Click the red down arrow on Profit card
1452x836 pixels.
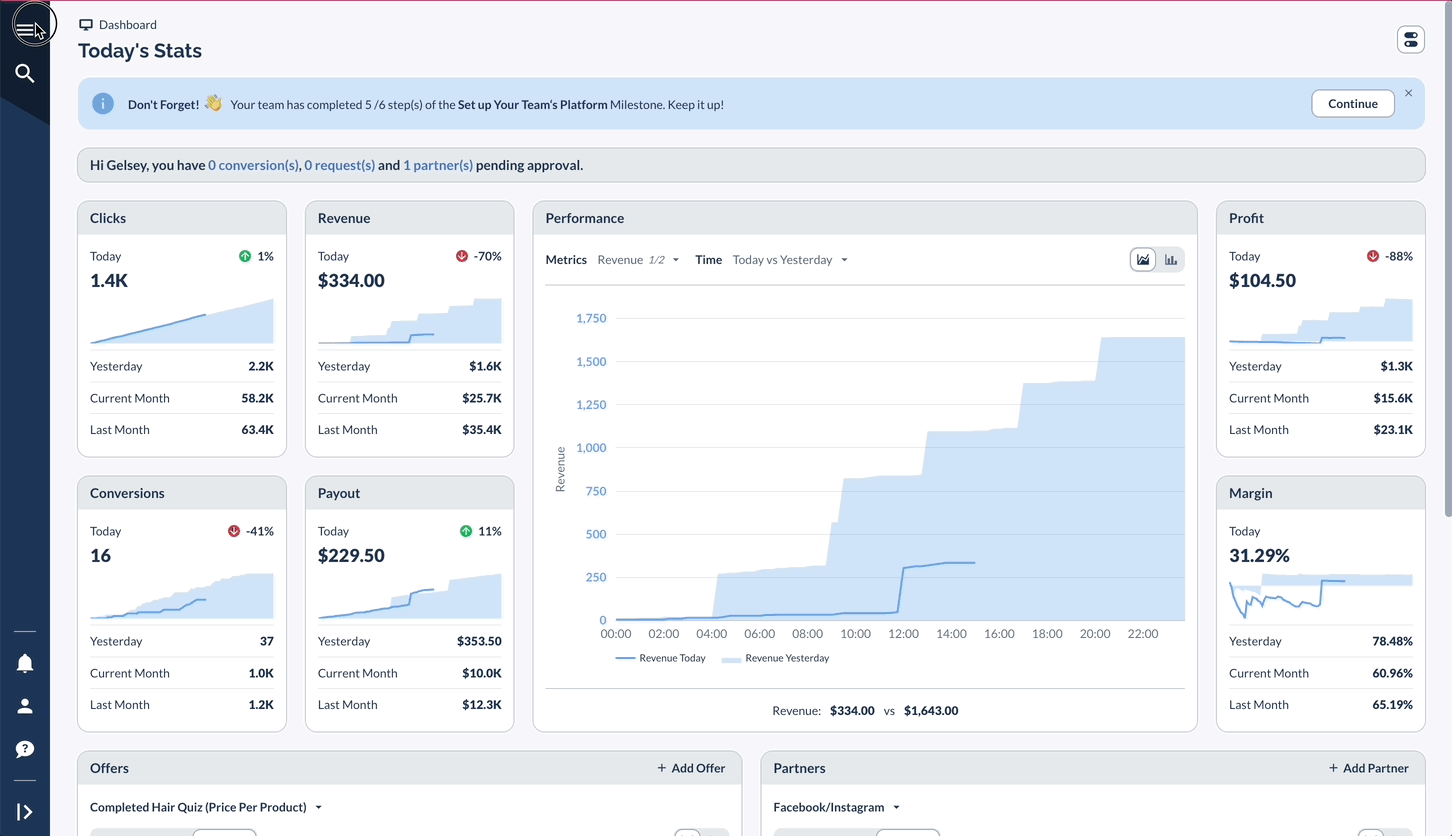click(1373, 256)
